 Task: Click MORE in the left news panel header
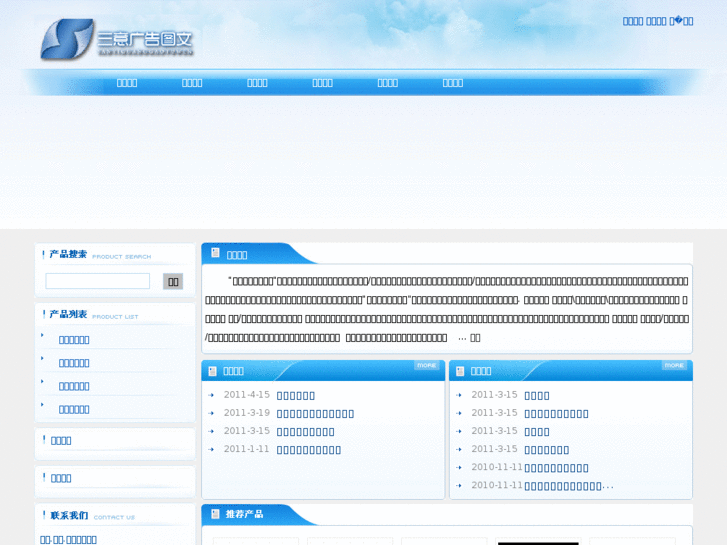[x=427, y=365]
